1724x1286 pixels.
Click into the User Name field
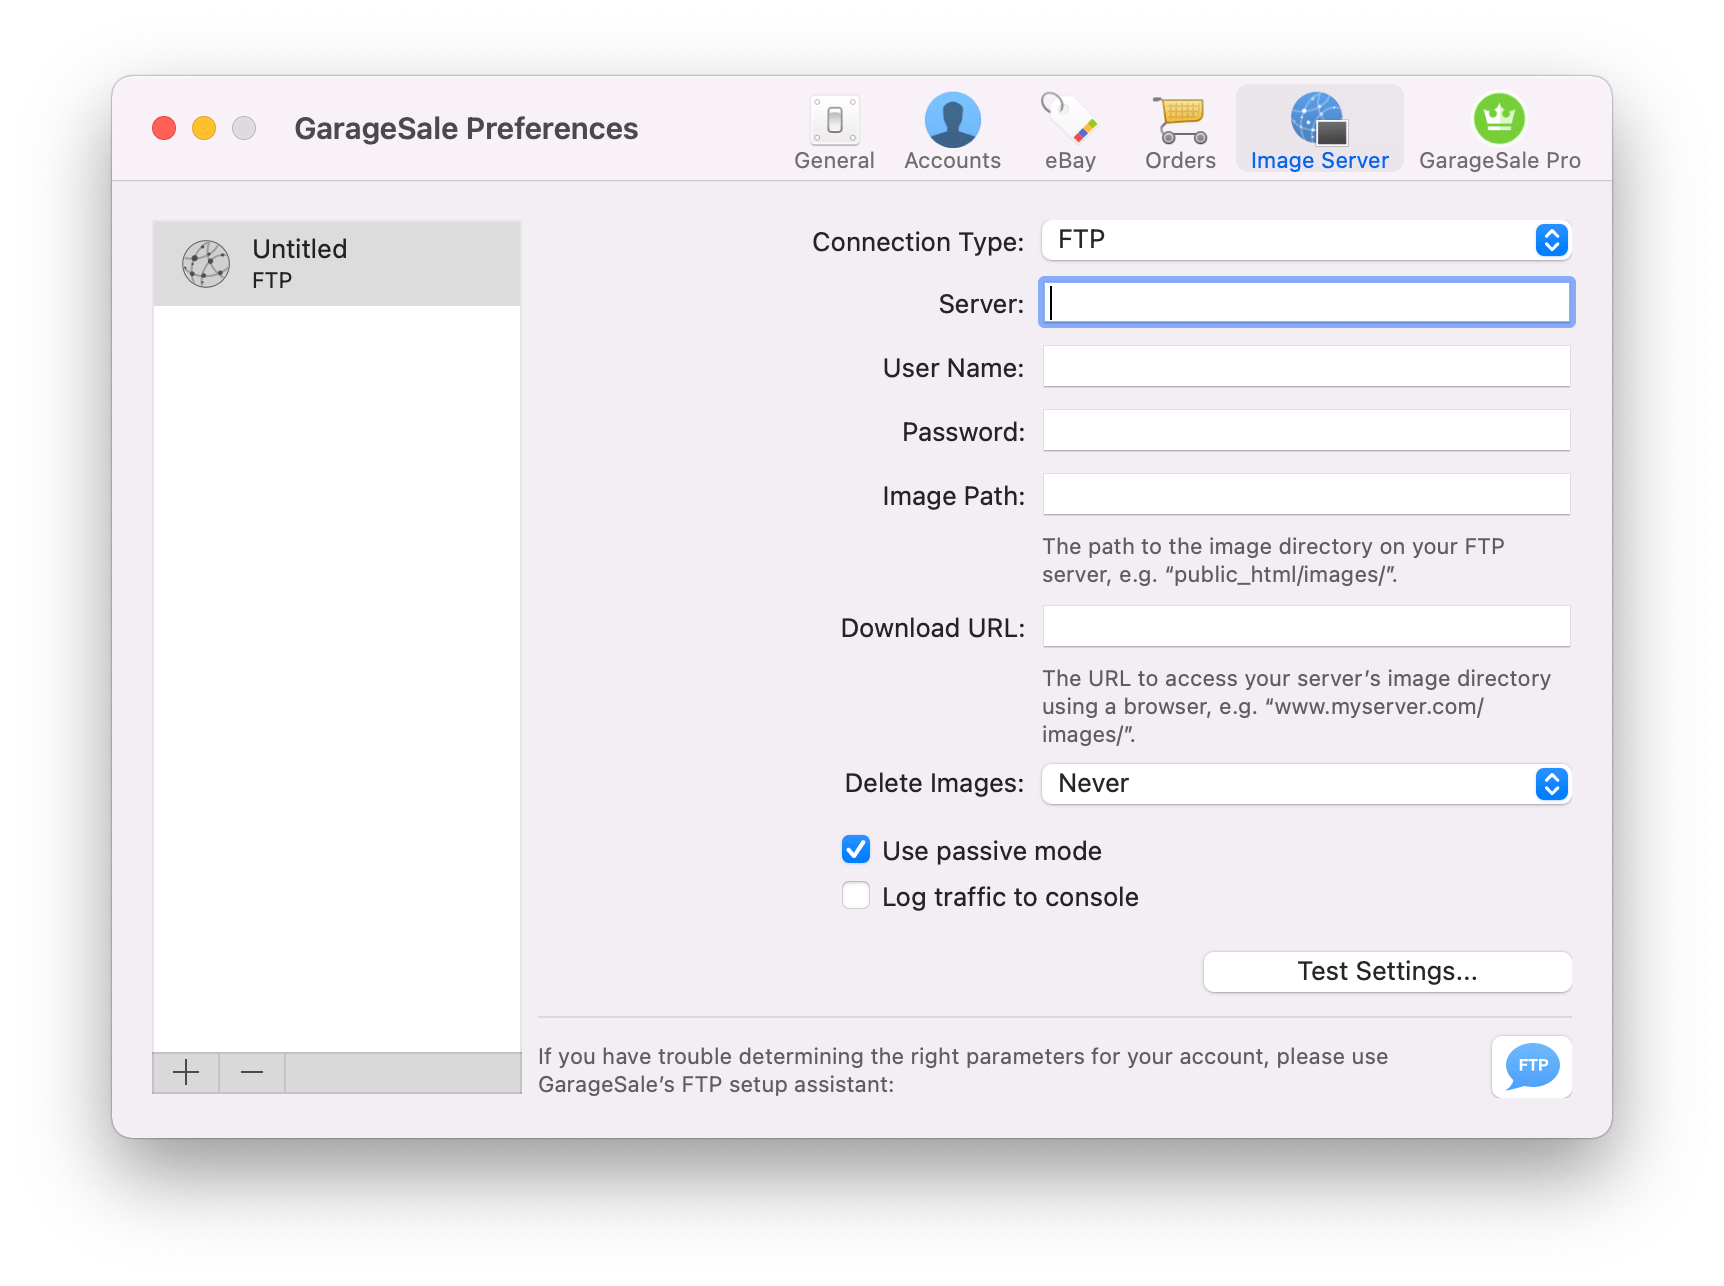coord(1306,366)
